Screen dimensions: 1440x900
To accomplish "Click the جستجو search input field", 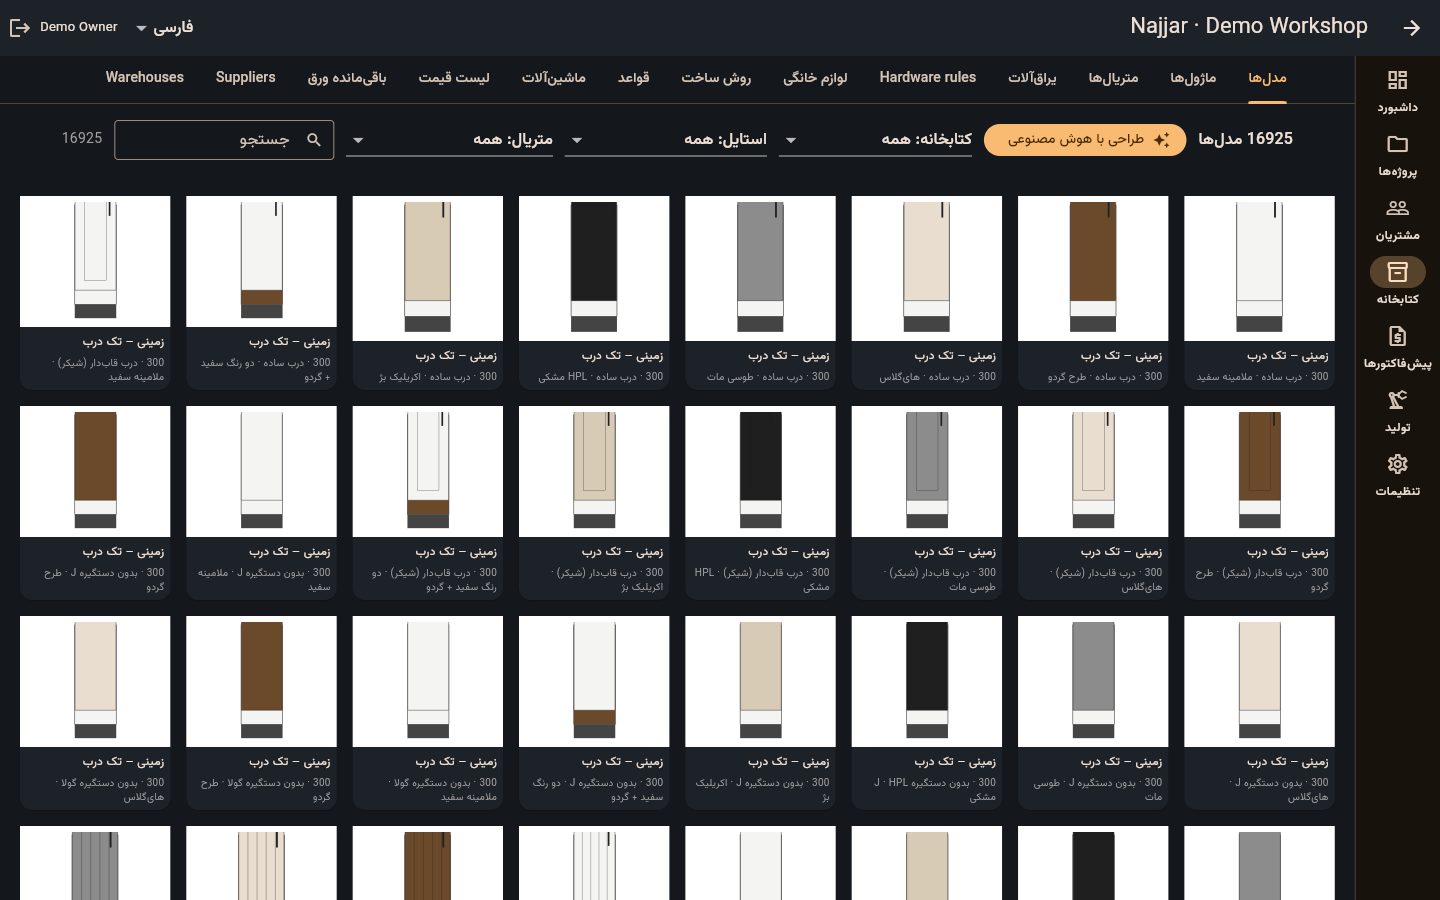I will click(x=224, y=140).
